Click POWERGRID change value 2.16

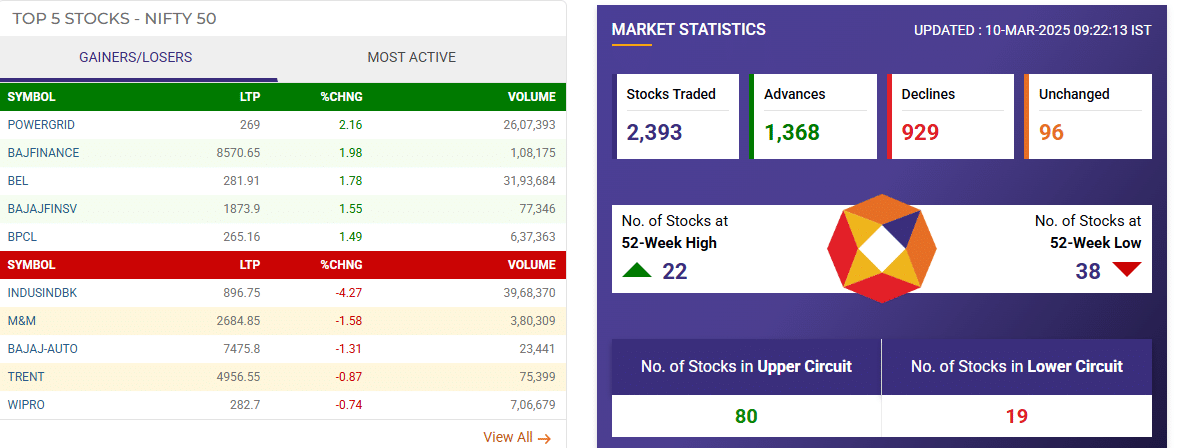click(x=351, y=124)
